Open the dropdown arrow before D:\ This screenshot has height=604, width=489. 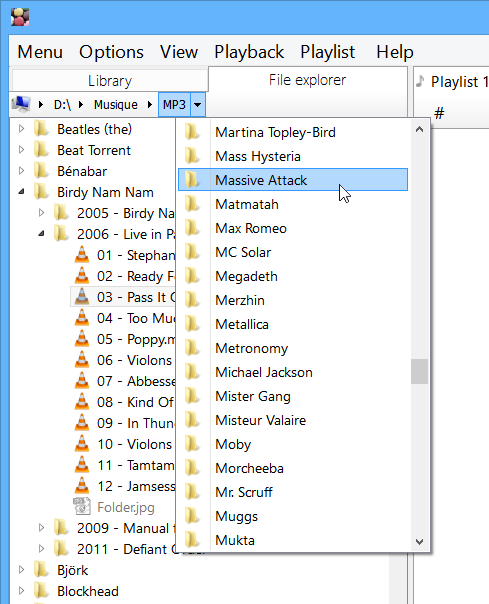(41, 104)
